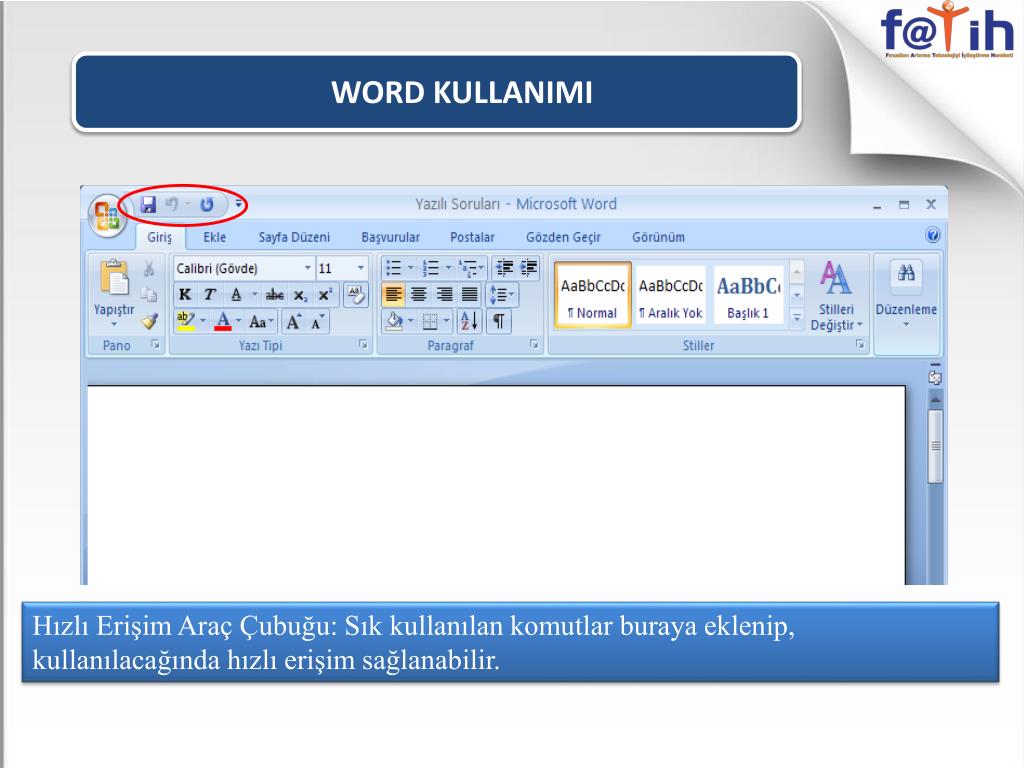Toggle strikethrough (abc) formatting
This screenshot has width=1024, height=768.
[x=274, y=295]
